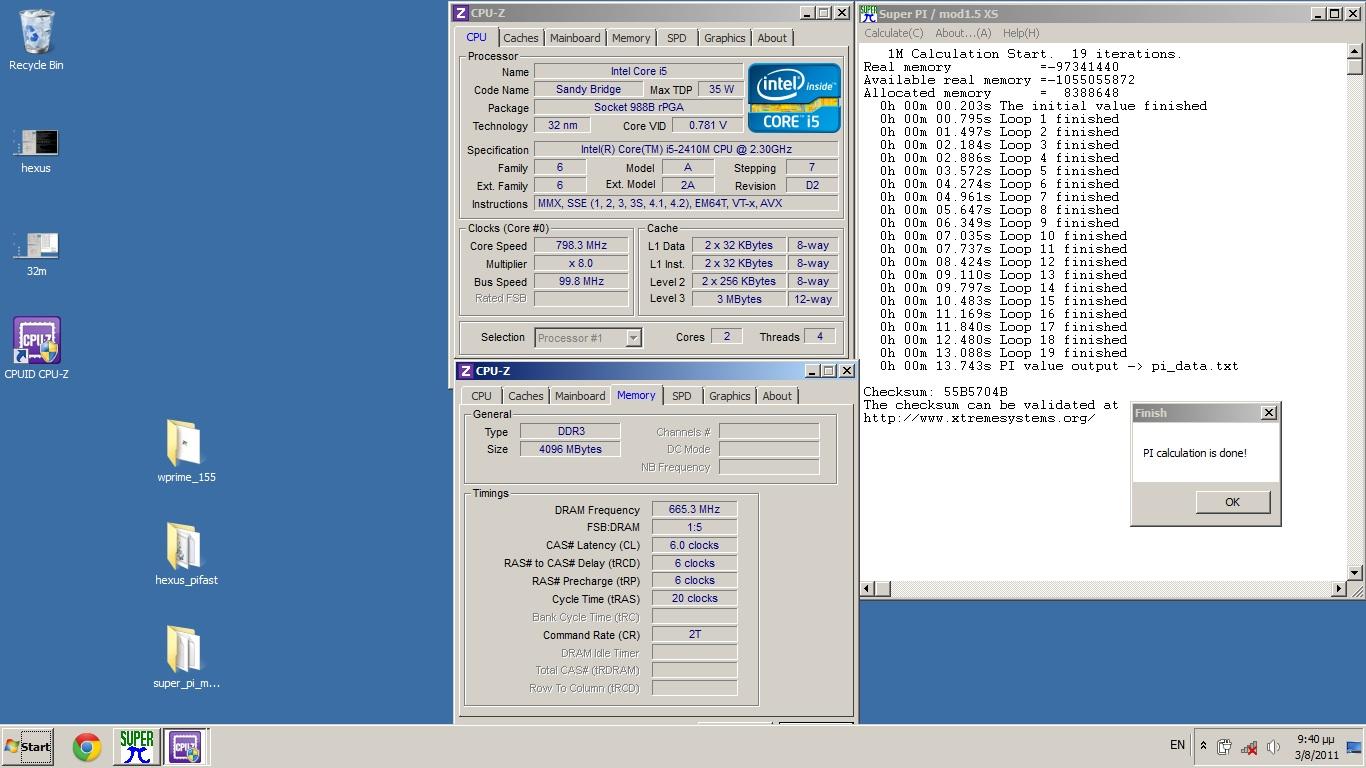Click the EN language indicator
The image size is (1366, 768).
pyautogui.click(x=1178, y=745)
